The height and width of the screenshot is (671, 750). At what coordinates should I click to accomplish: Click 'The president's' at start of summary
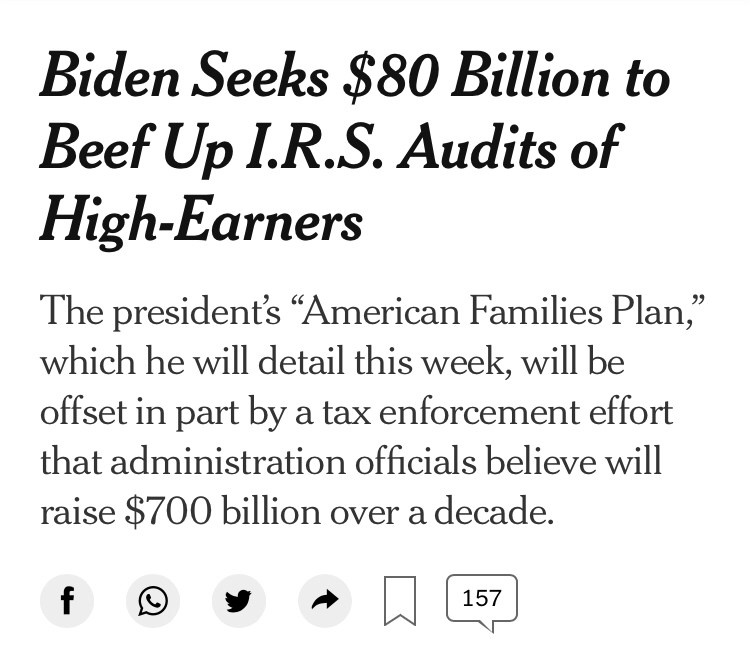coord(160,313)
